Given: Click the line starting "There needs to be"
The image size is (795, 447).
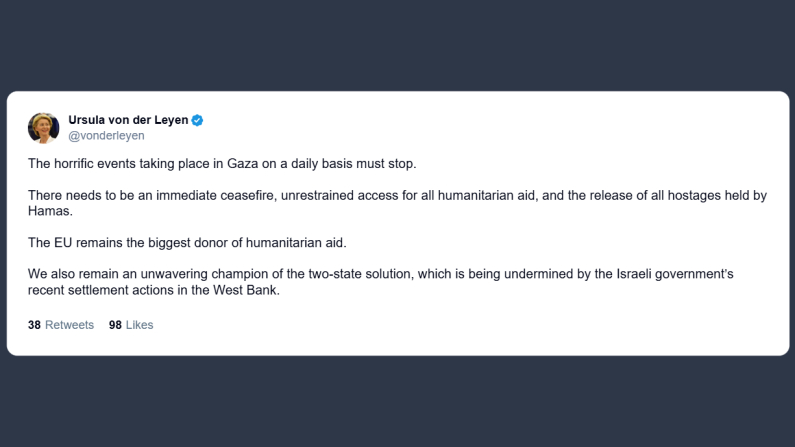Looking at the screenshot, I should coord(396,196).
